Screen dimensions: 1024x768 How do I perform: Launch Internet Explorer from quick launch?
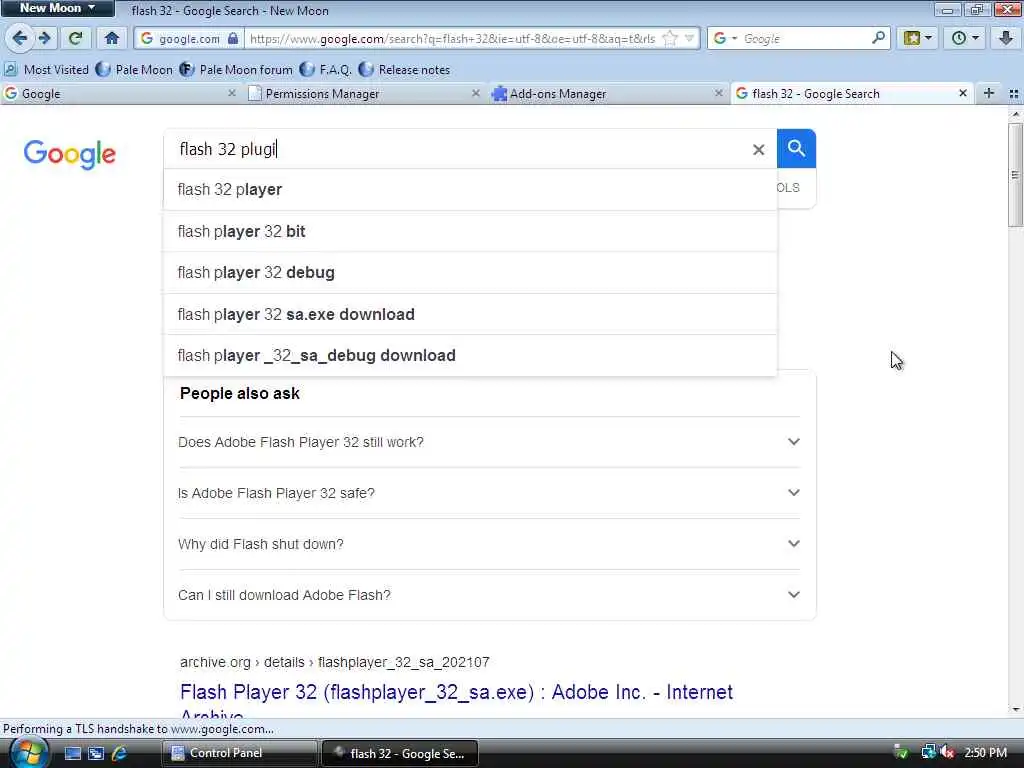pos(120,754)
